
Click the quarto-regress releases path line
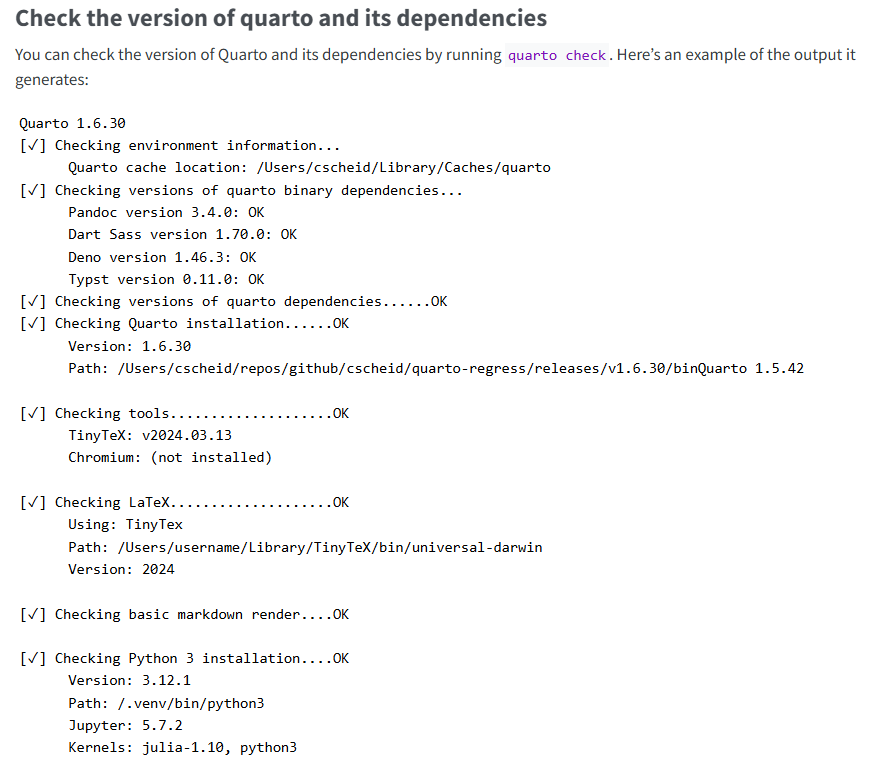click(x=435, y=368)
